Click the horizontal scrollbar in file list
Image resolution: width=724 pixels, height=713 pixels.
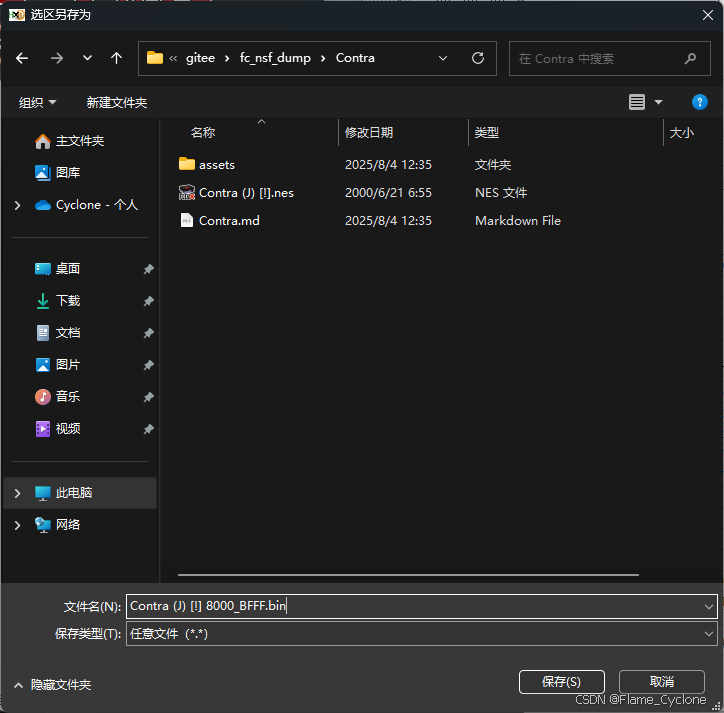pos(408,575)
